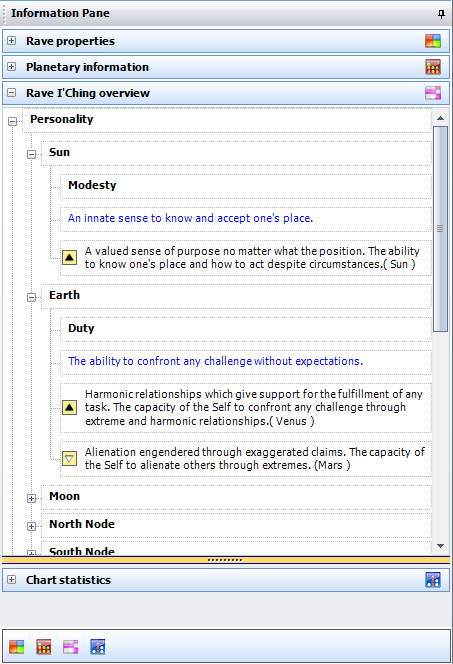453x664 pixels.
Task: Expand the Chart statistics section
Action: point(12,579)
